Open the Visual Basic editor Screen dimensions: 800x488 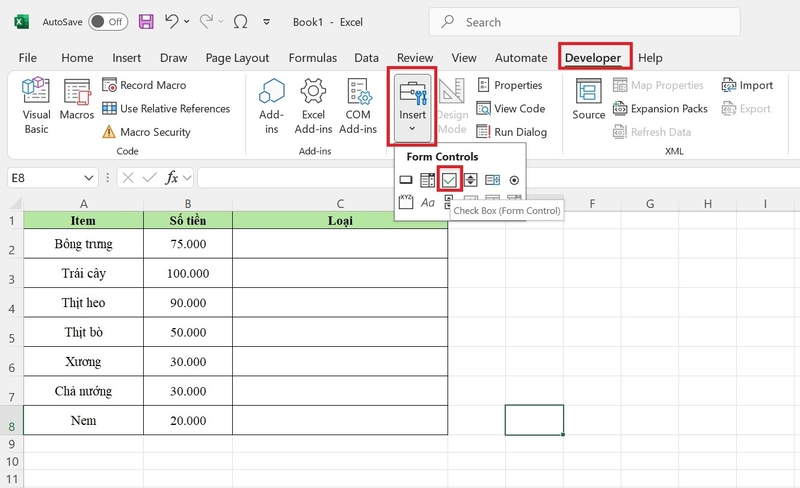click(36, 106)
